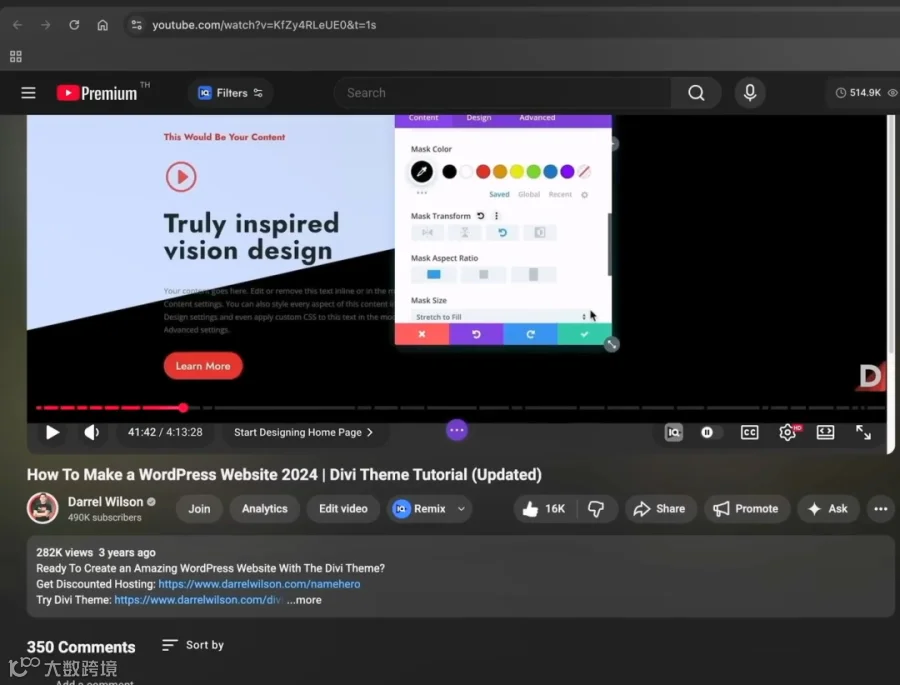Click the search magnifier button
The image size is (900, 685).
pyautogui.click(x=696, y=93)
